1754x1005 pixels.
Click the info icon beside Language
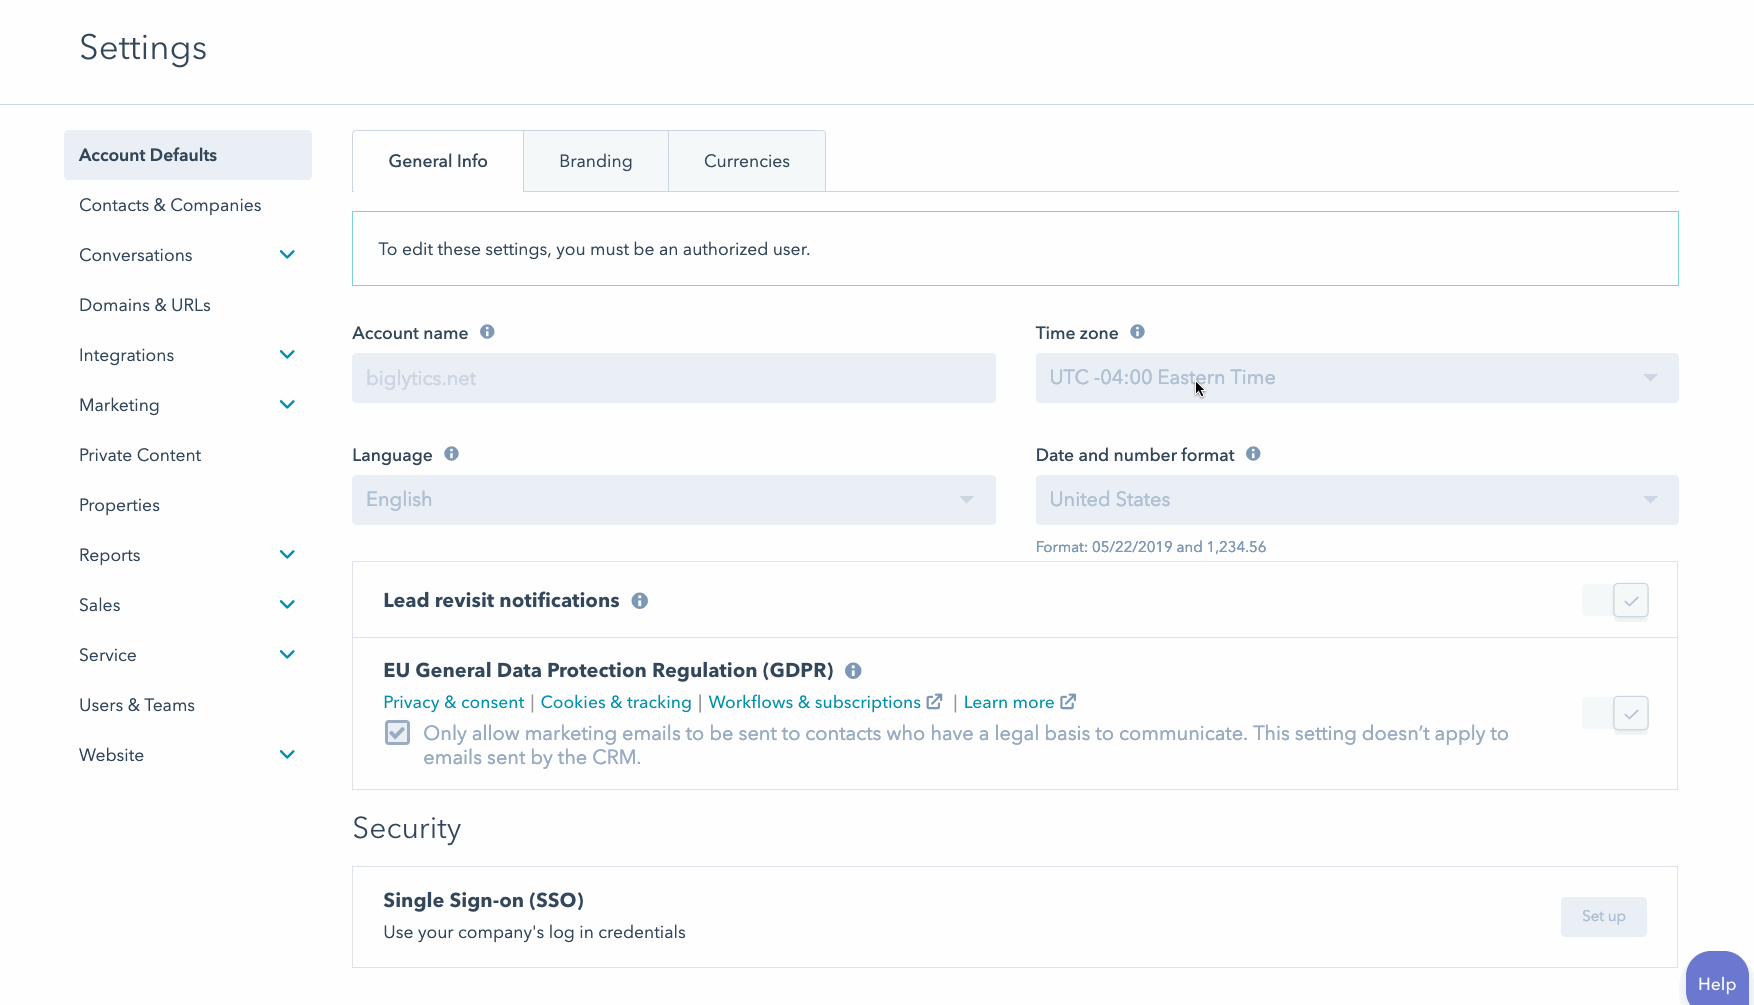pyautogui.click(x=451, y=454)
